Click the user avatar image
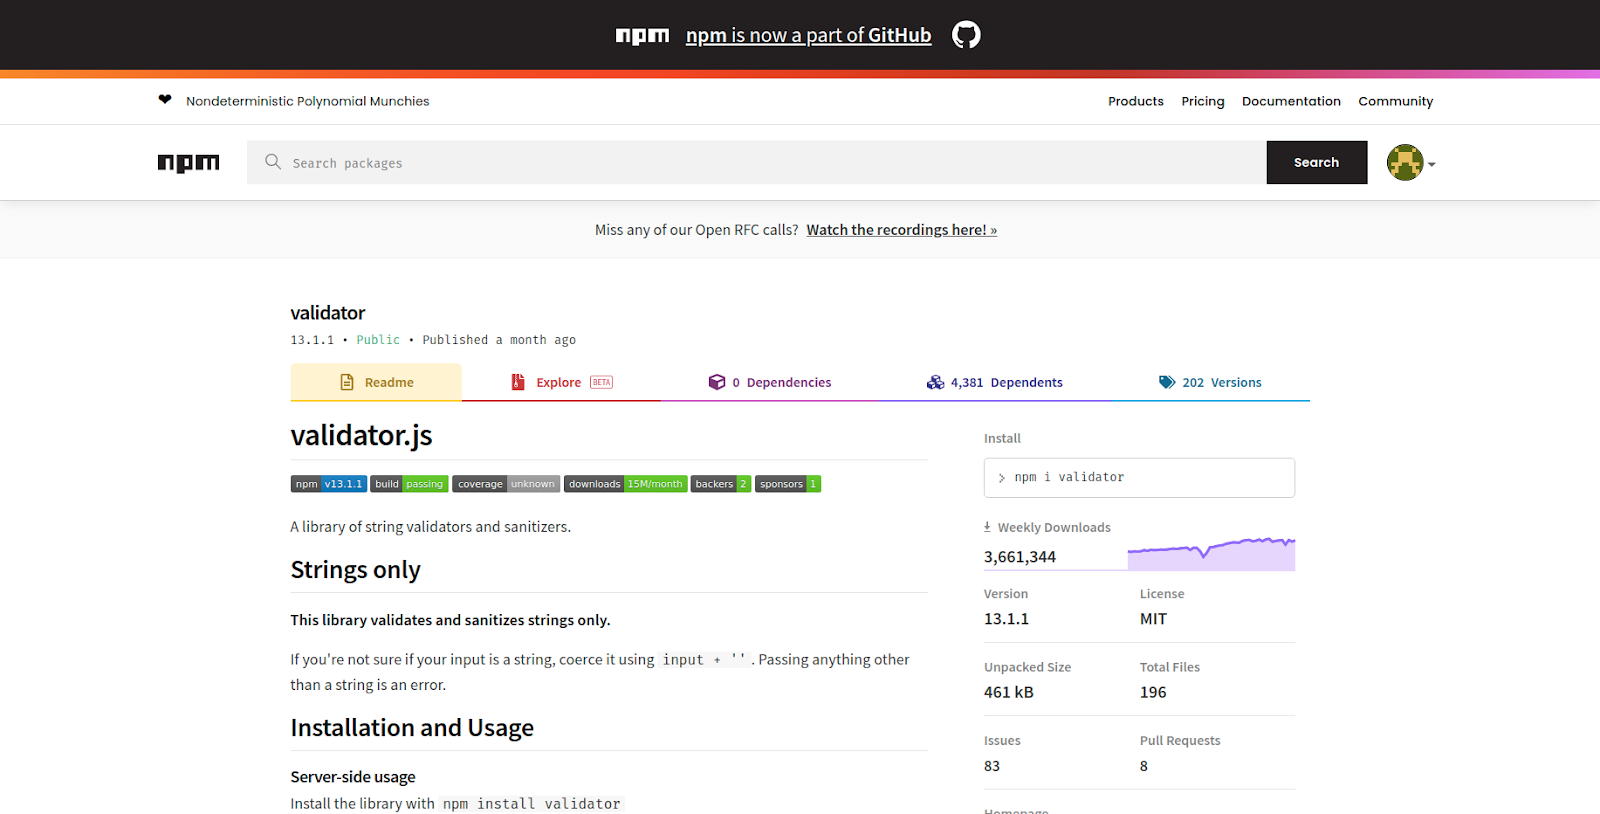1600x814 pixels. [x=1405, y=162]
